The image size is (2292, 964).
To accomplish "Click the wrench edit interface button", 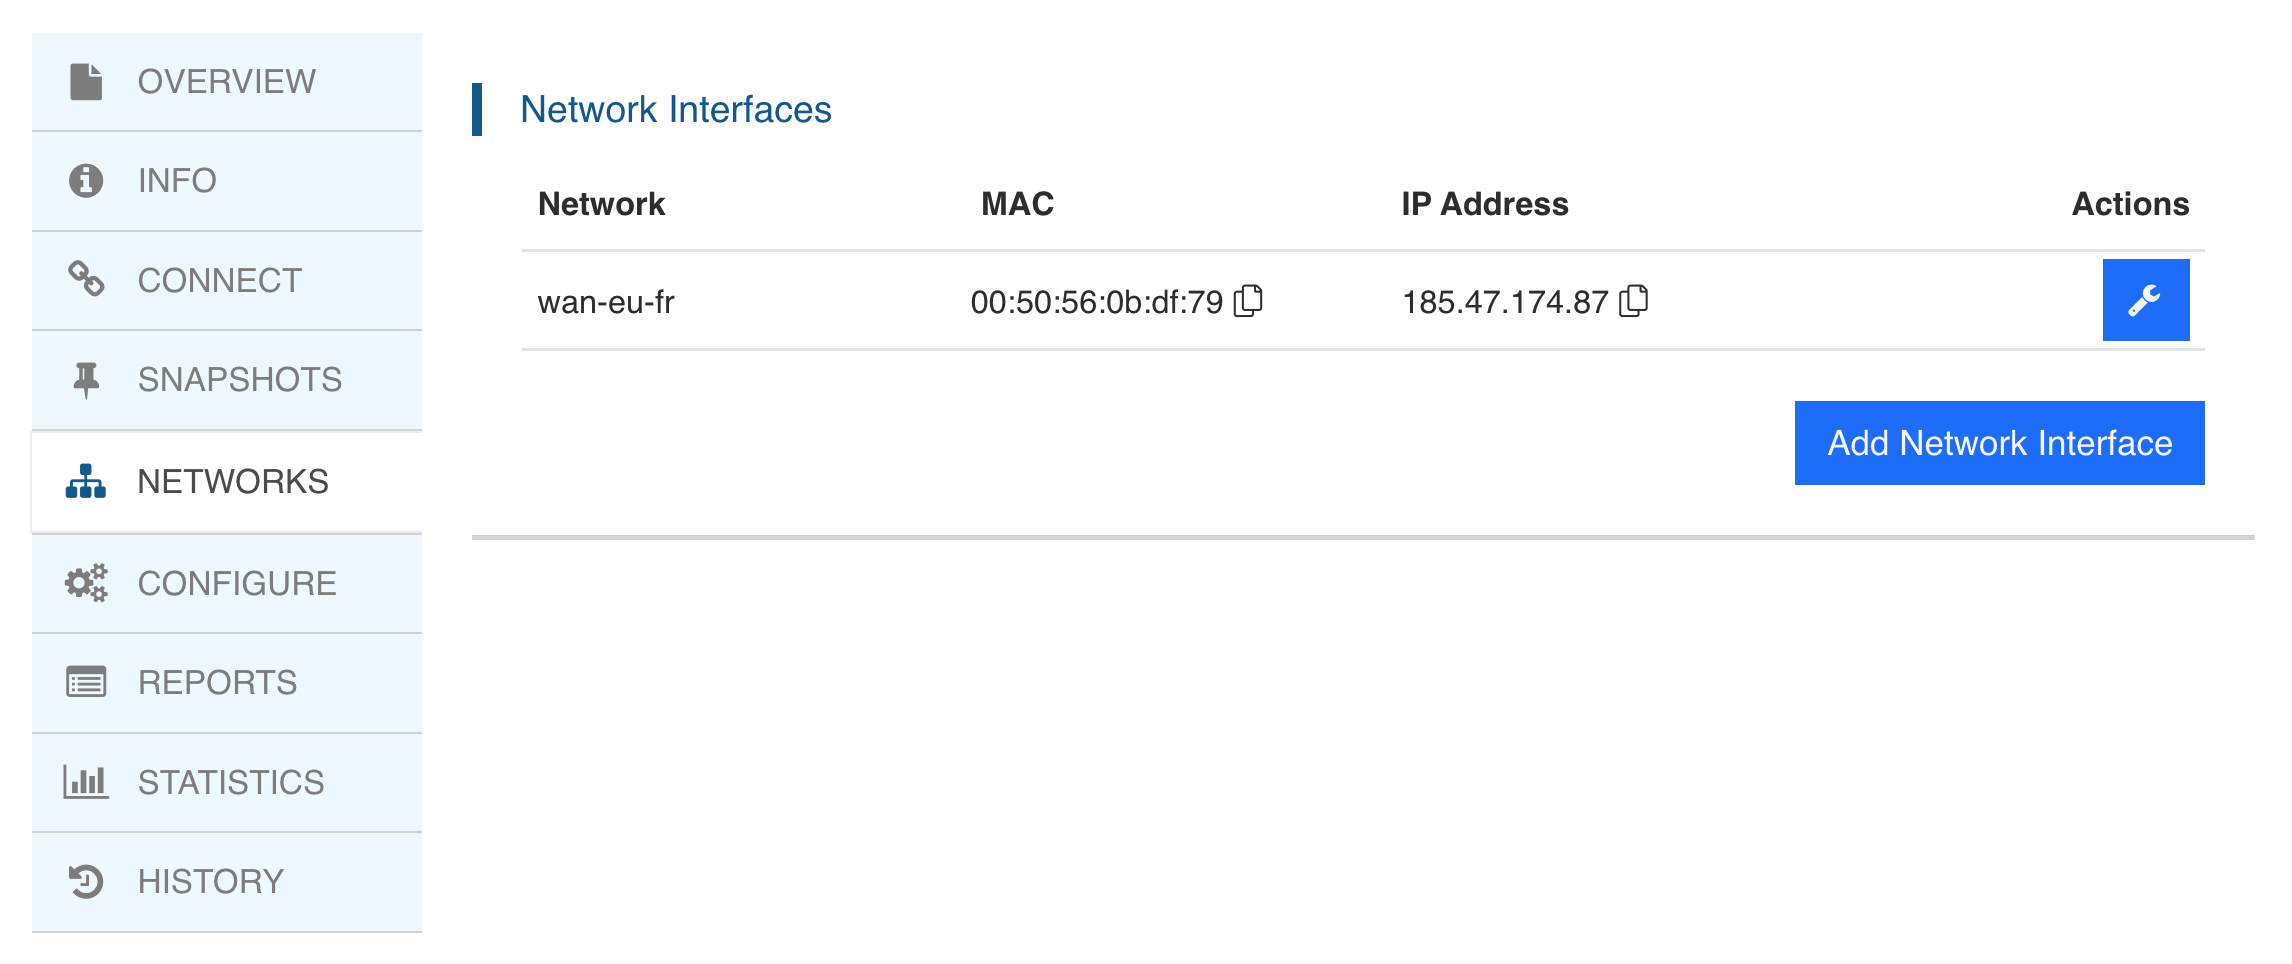I will point(2145,300).
